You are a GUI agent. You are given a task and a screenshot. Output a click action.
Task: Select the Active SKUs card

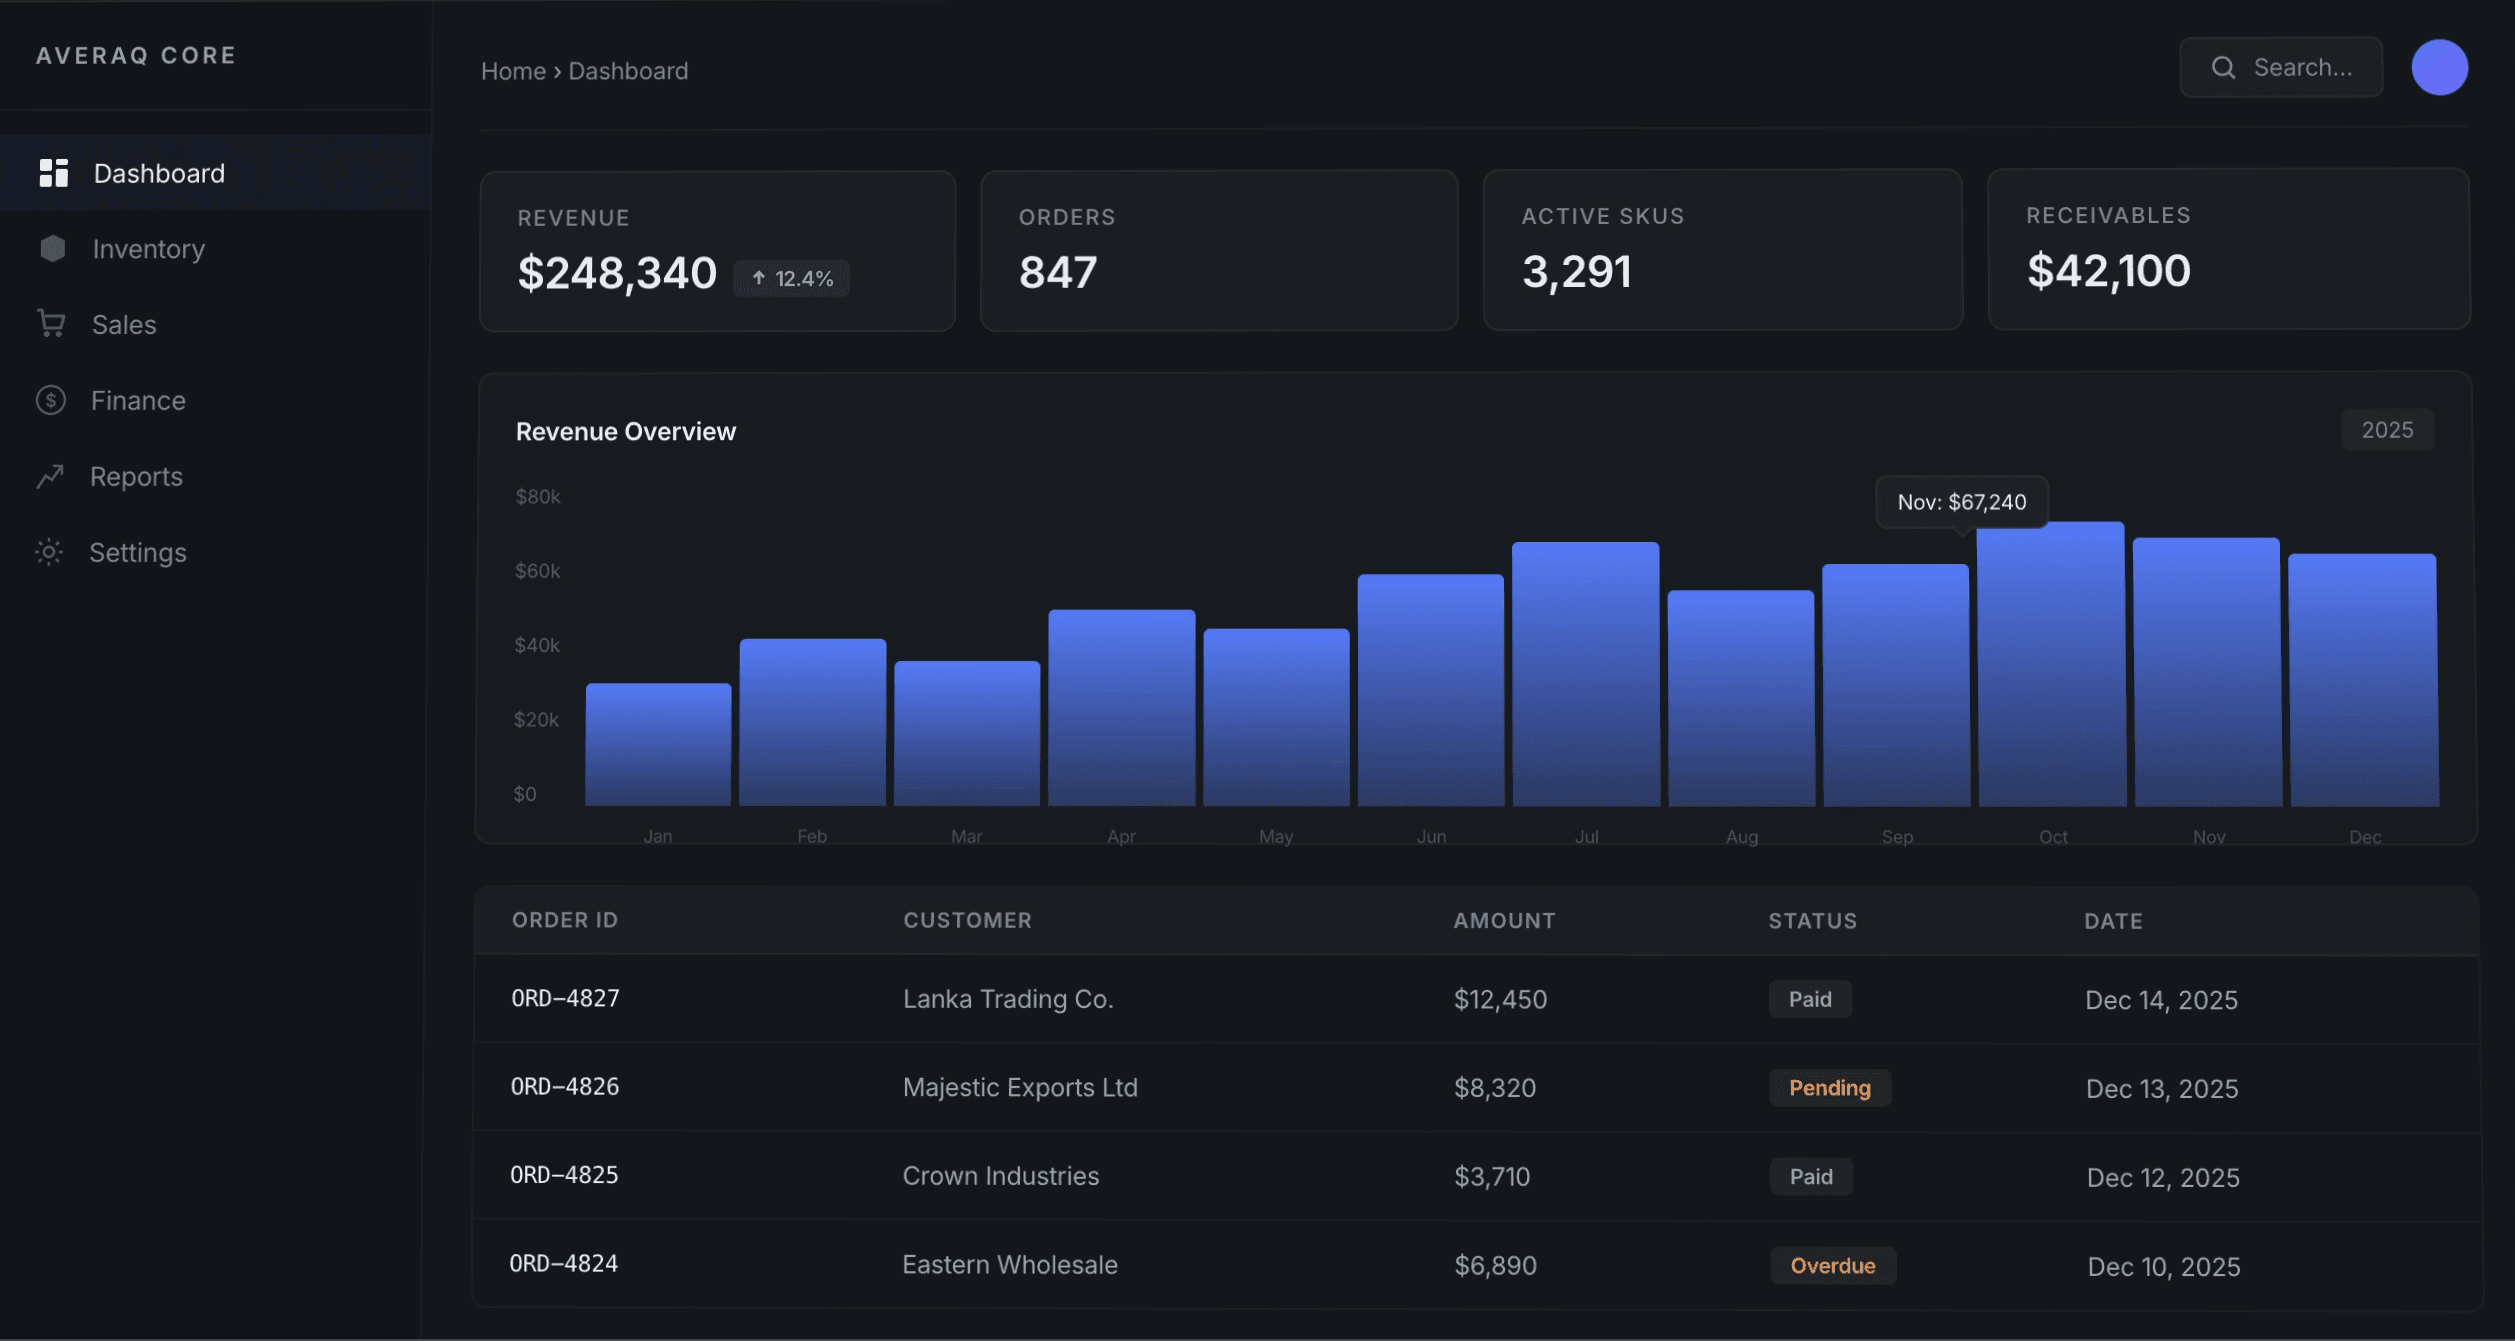(1723, 249)
